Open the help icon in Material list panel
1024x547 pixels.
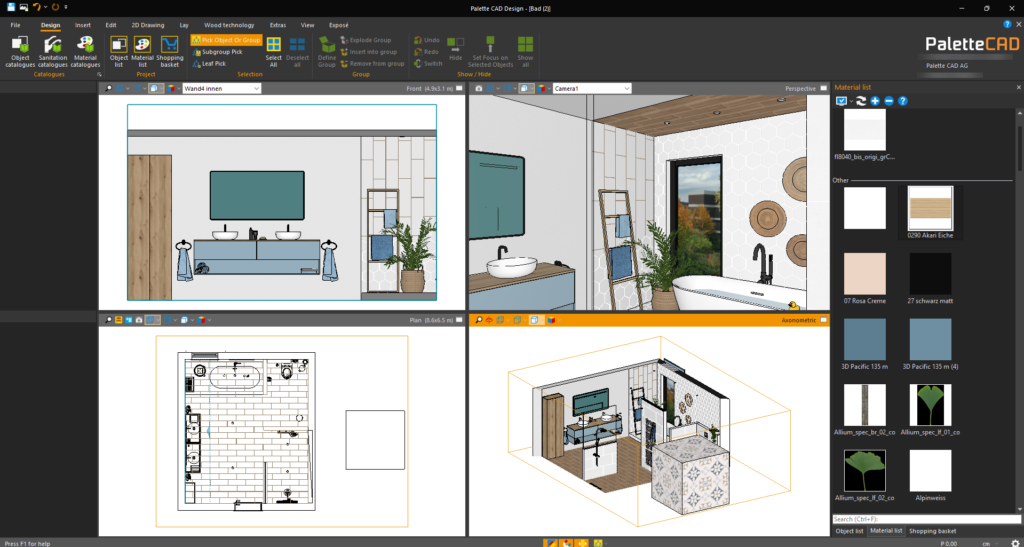tap(902, 101)
